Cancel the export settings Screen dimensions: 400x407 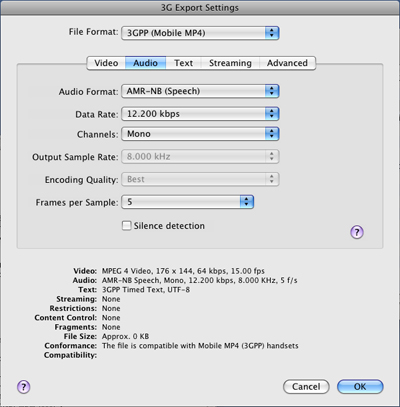click(x=306, y=387)
